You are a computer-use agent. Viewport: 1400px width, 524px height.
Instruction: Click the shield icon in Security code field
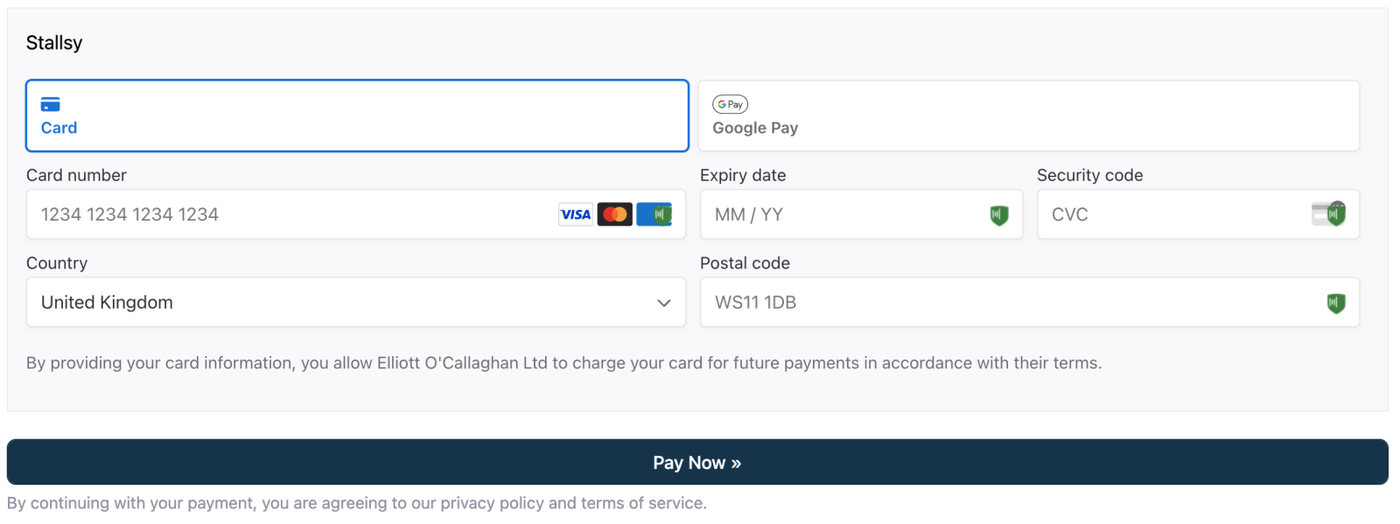[1335, 214]
